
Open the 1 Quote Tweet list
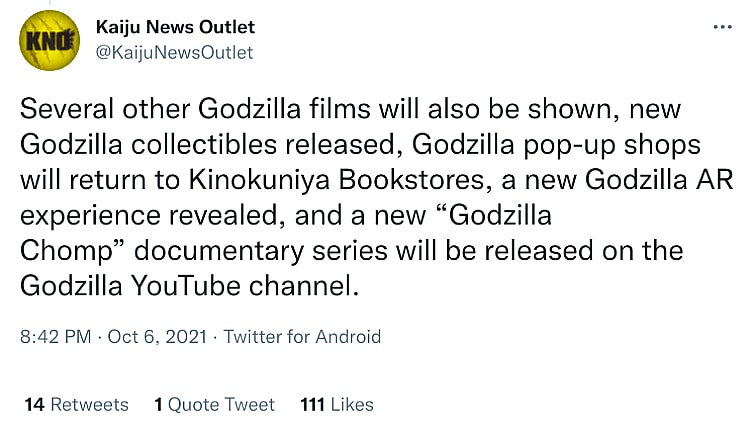coord(214,404)
